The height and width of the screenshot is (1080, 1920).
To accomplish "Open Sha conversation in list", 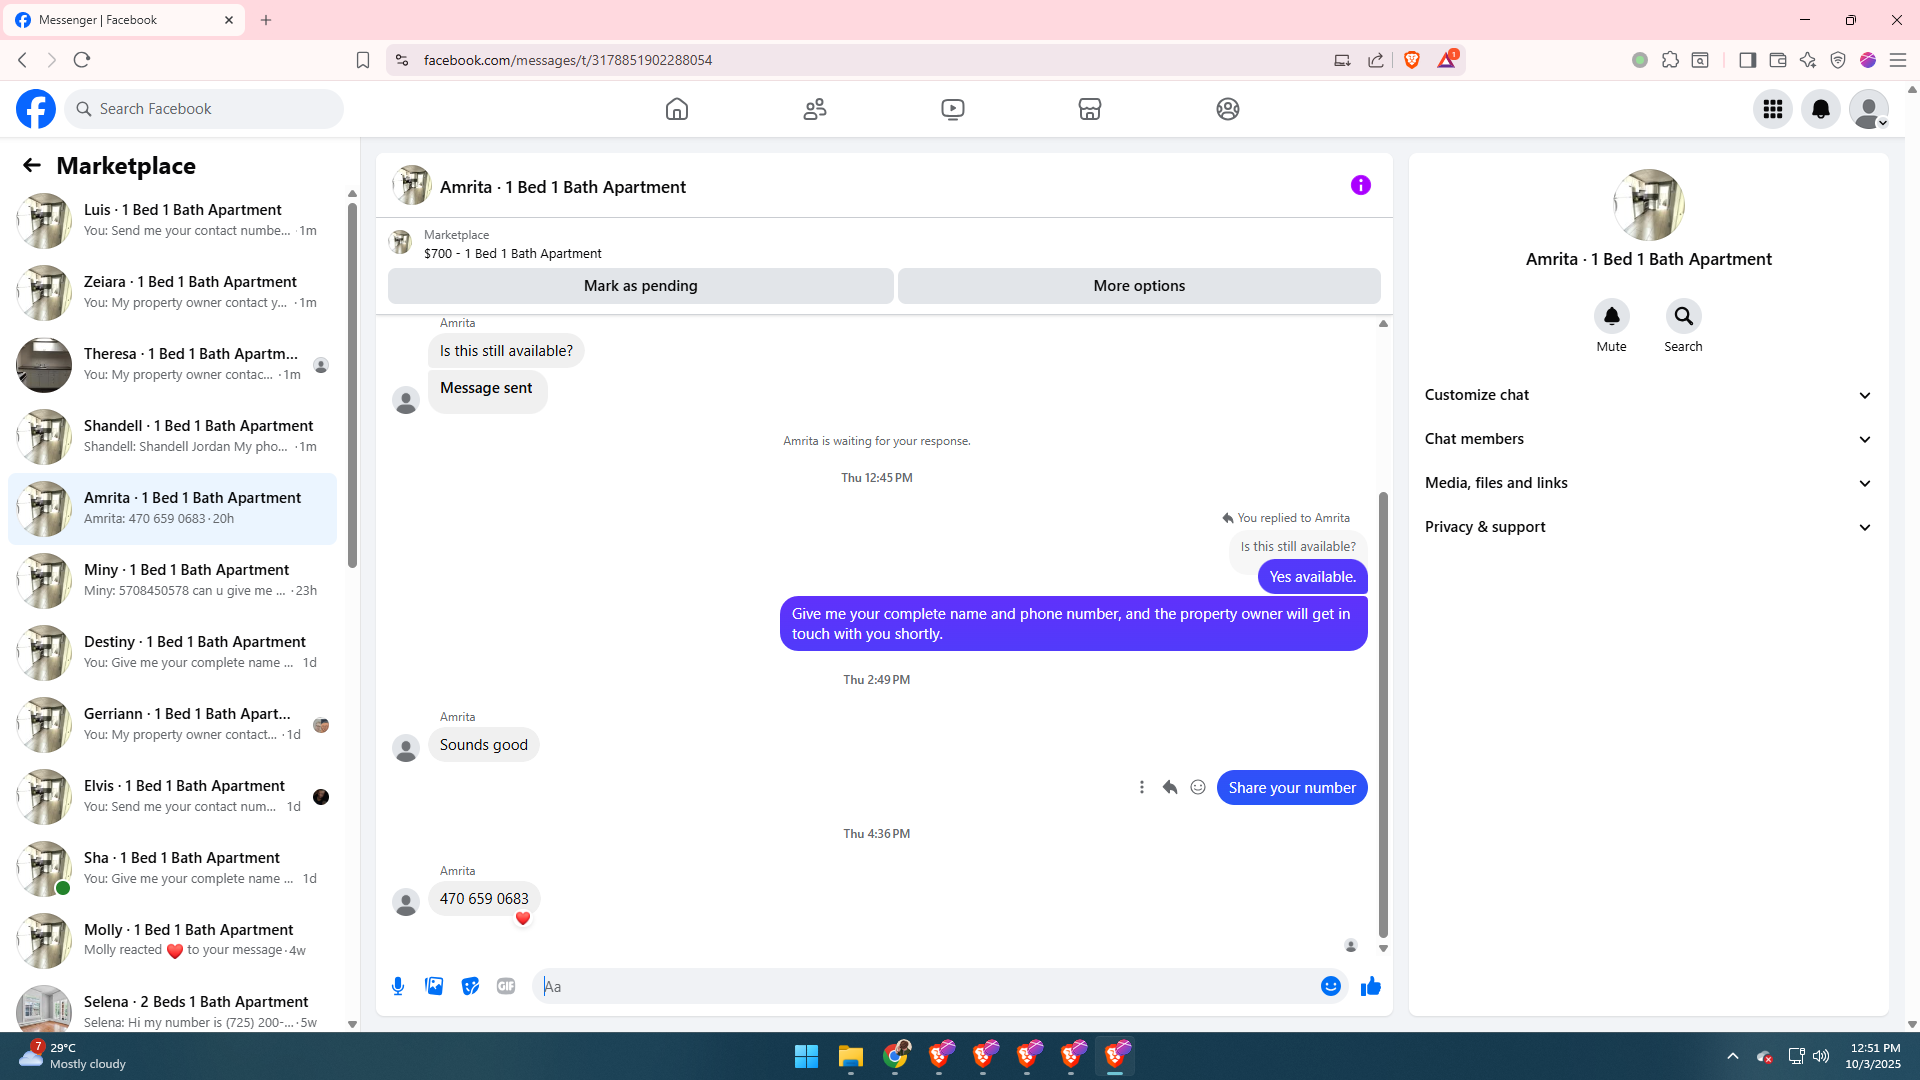I will coord(173,869).
